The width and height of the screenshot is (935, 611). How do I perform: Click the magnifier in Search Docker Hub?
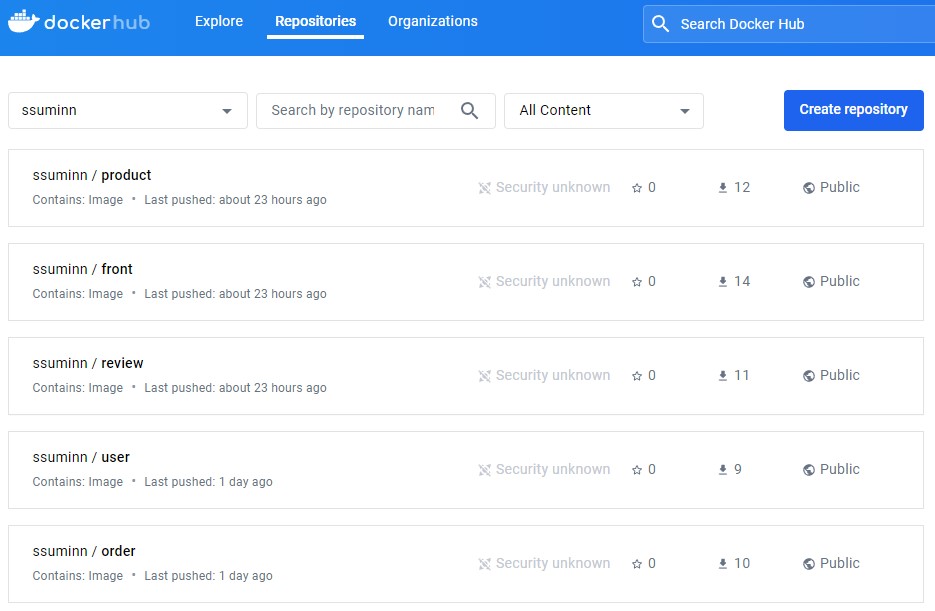tap(661, 23)
